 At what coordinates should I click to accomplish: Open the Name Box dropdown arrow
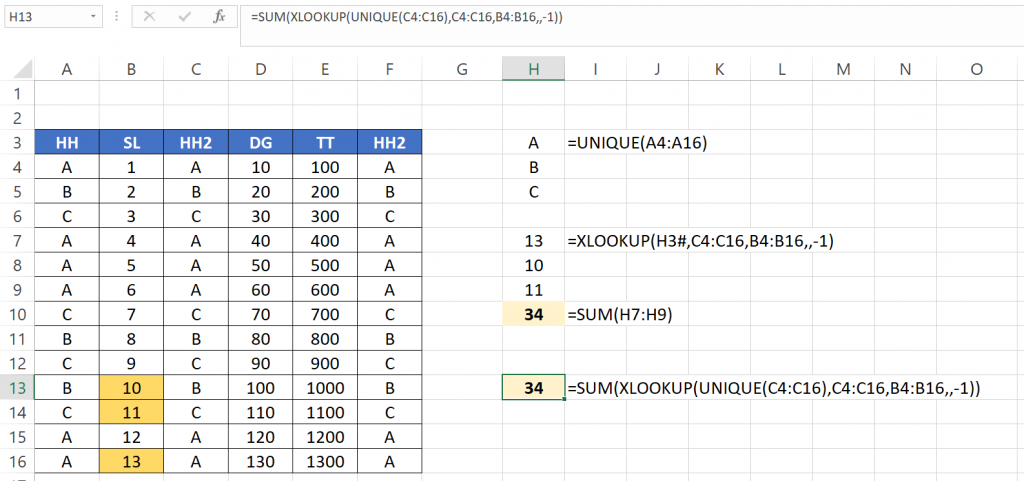coord(95,17)
